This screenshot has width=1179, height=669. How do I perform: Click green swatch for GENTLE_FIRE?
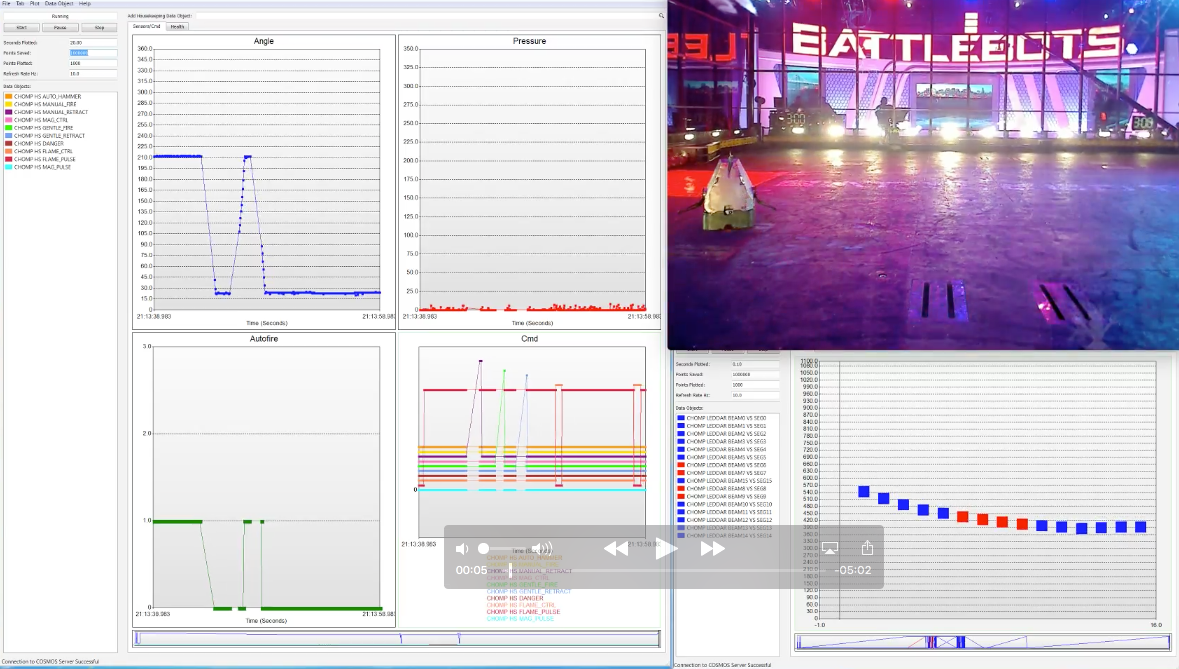click(x=8, y=128)
